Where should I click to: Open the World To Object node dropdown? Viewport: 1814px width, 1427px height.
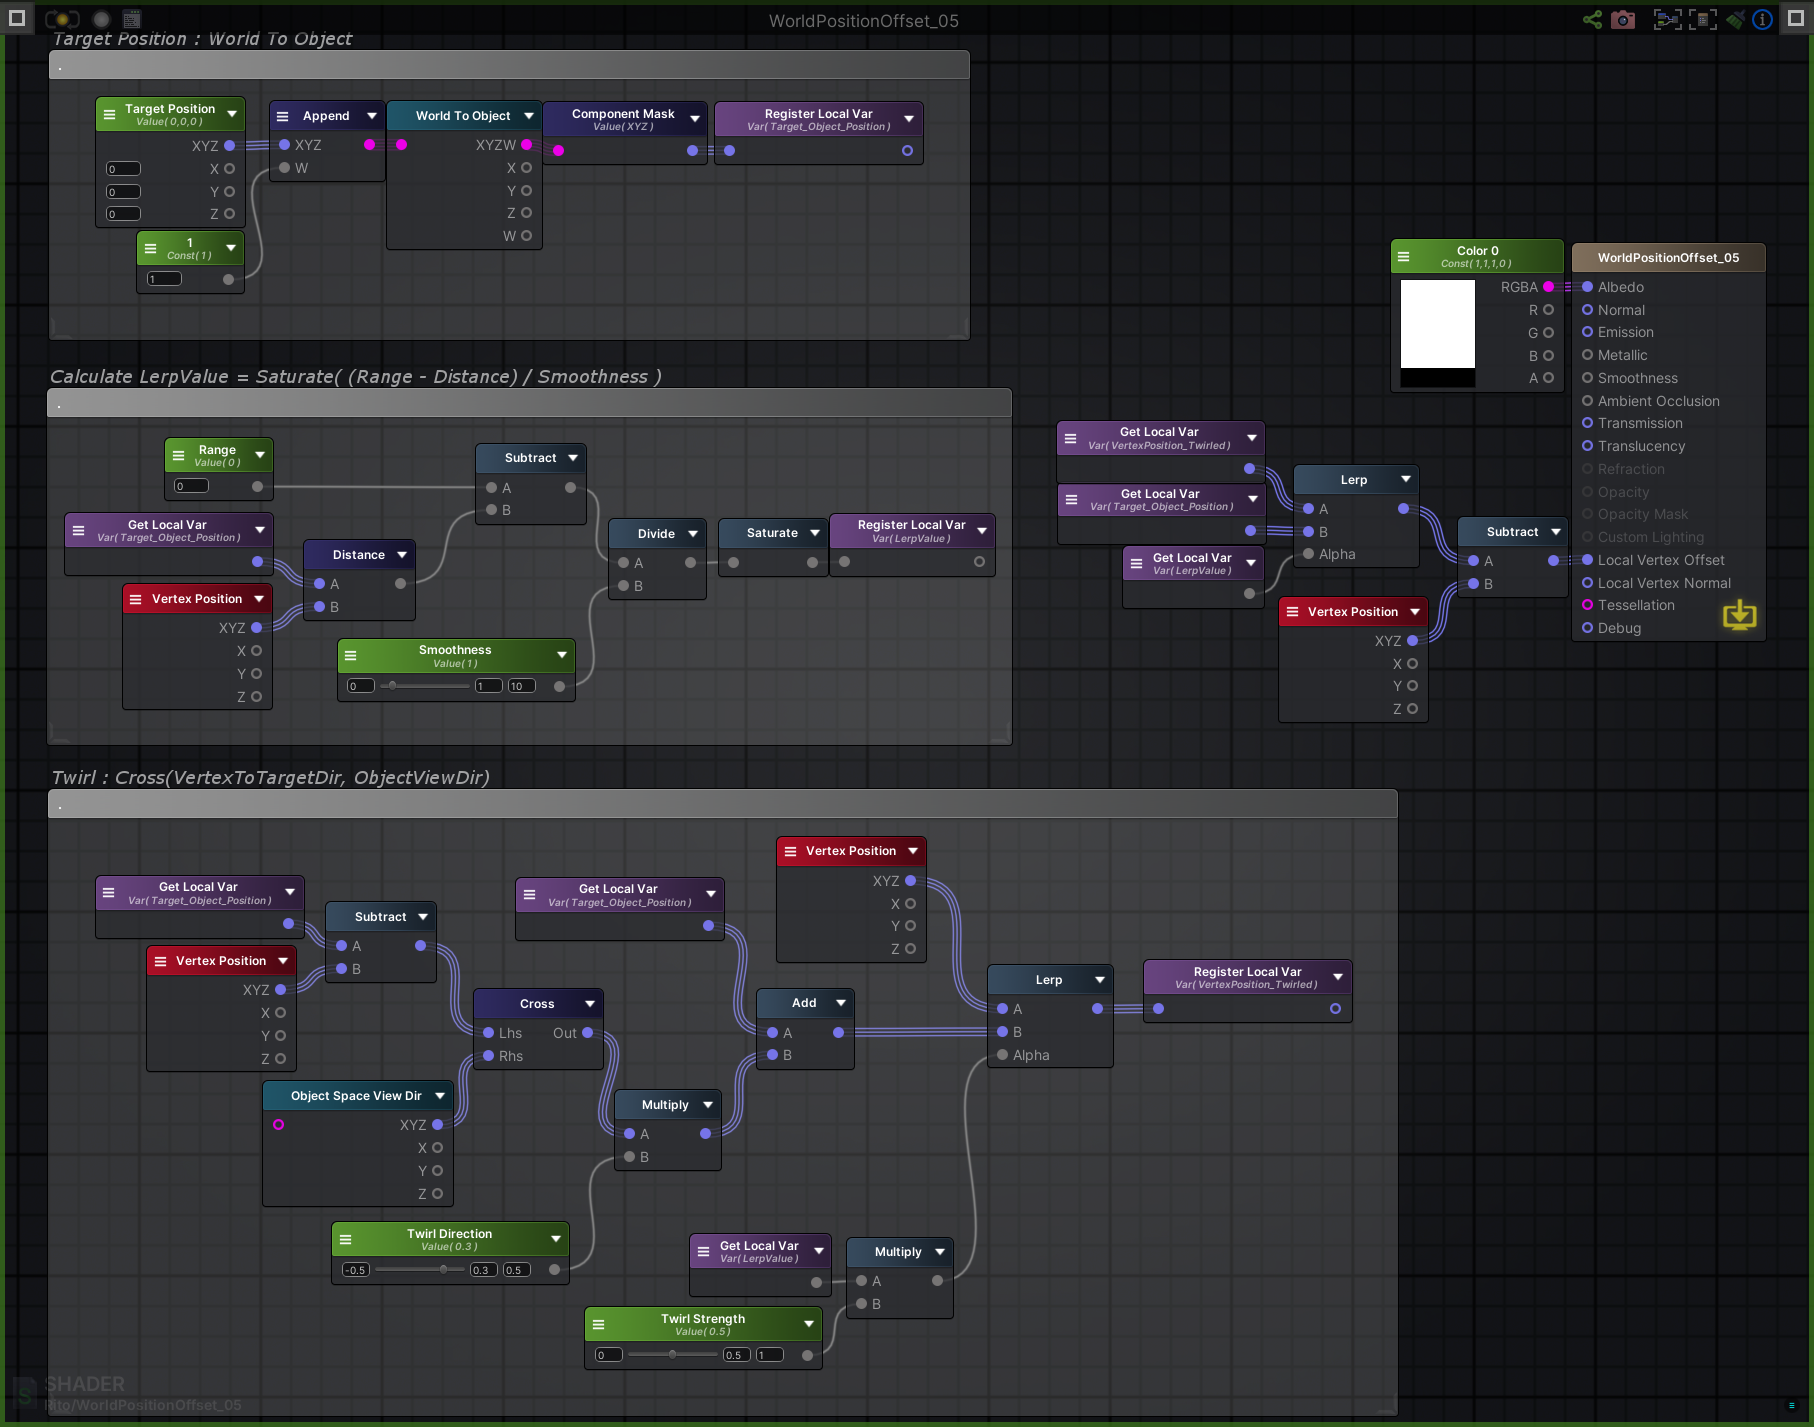[x=529, y=115]
